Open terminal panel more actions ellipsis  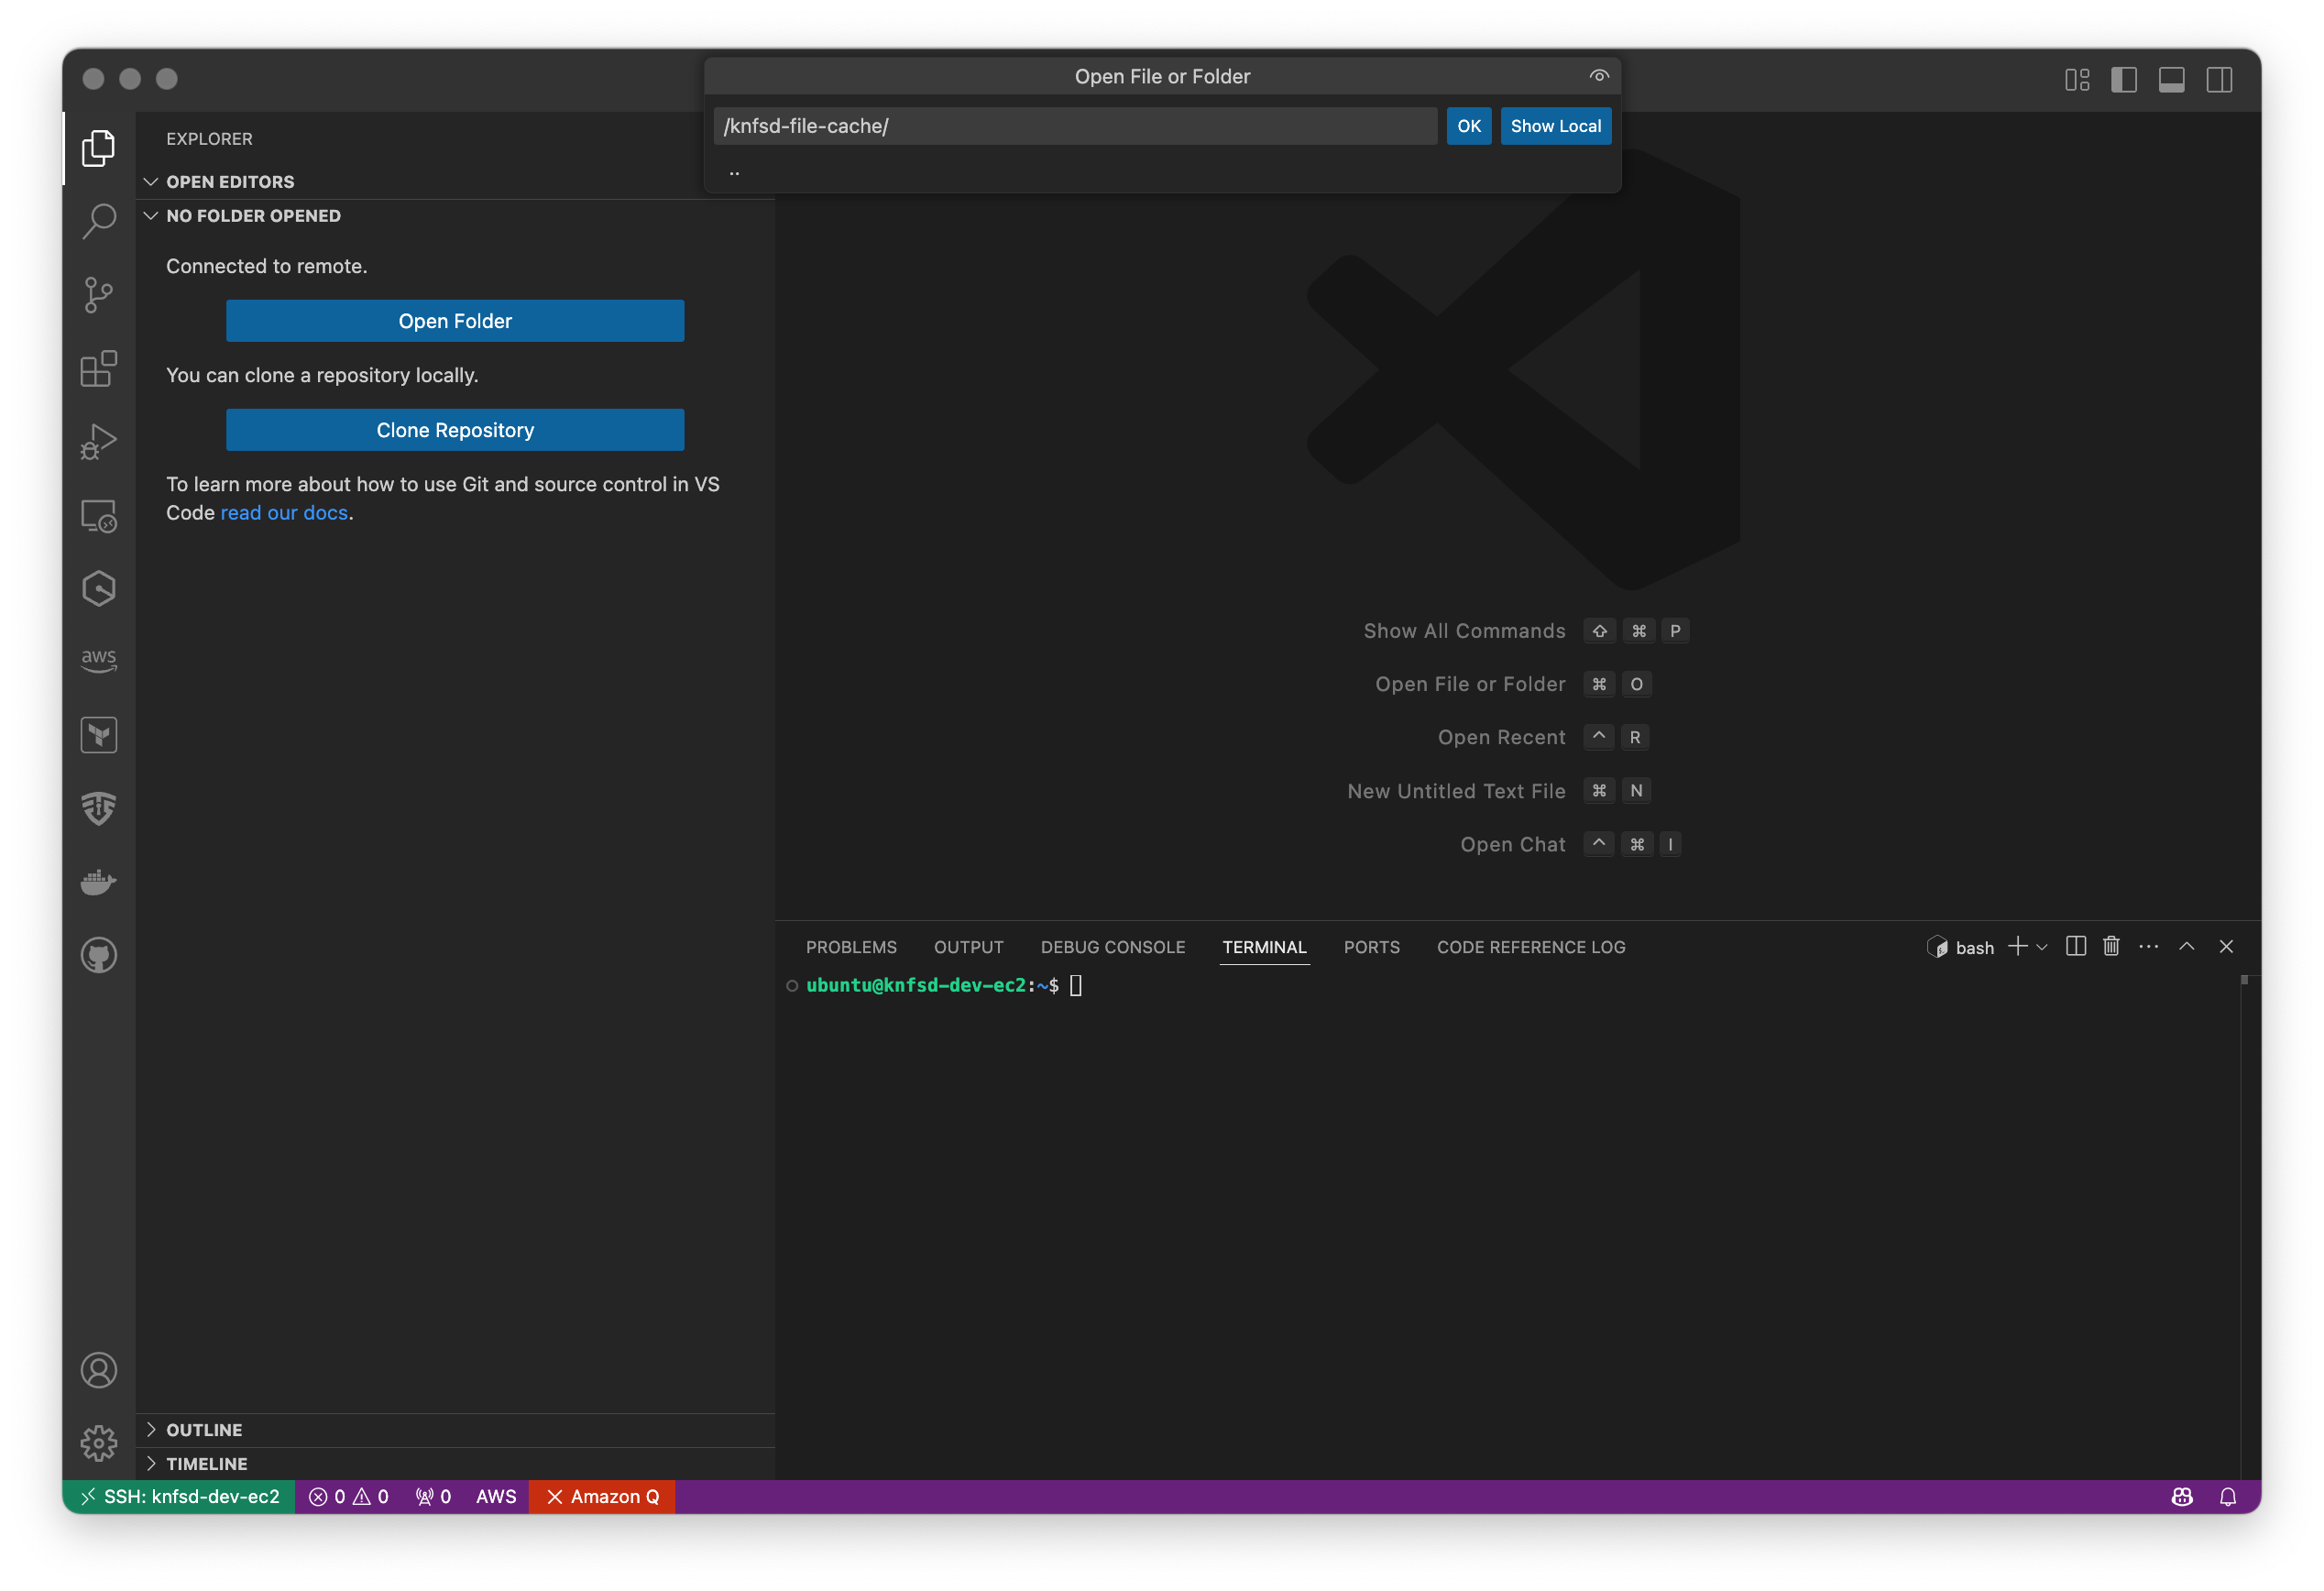point(2148,946)
